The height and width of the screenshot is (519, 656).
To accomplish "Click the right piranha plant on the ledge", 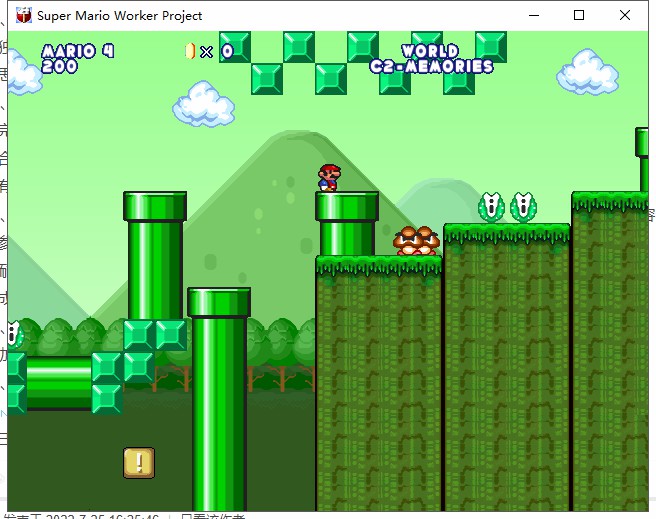I will pyautogui.click(x=523, y=207).
